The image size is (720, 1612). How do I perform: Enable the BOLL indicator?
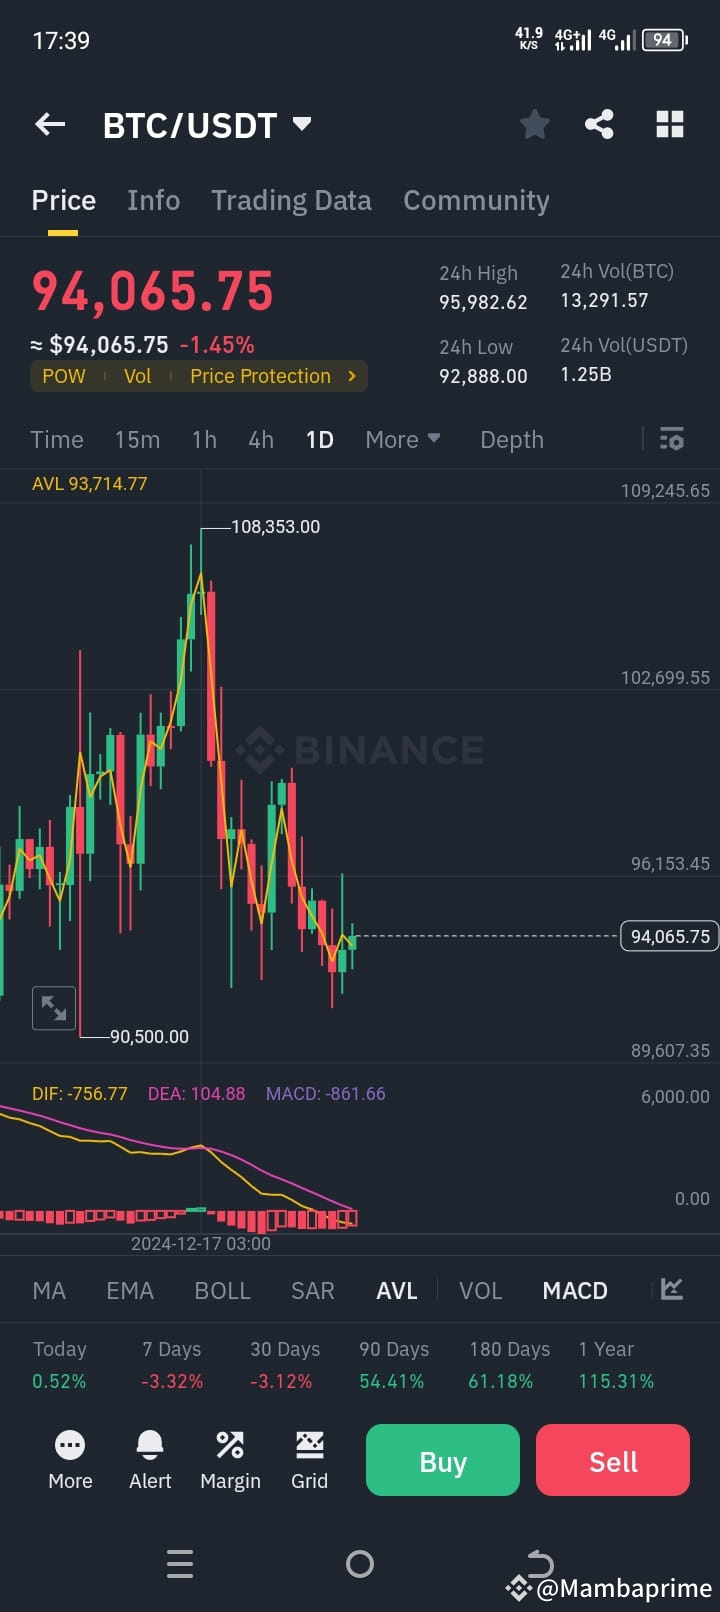click(222, 1290)
